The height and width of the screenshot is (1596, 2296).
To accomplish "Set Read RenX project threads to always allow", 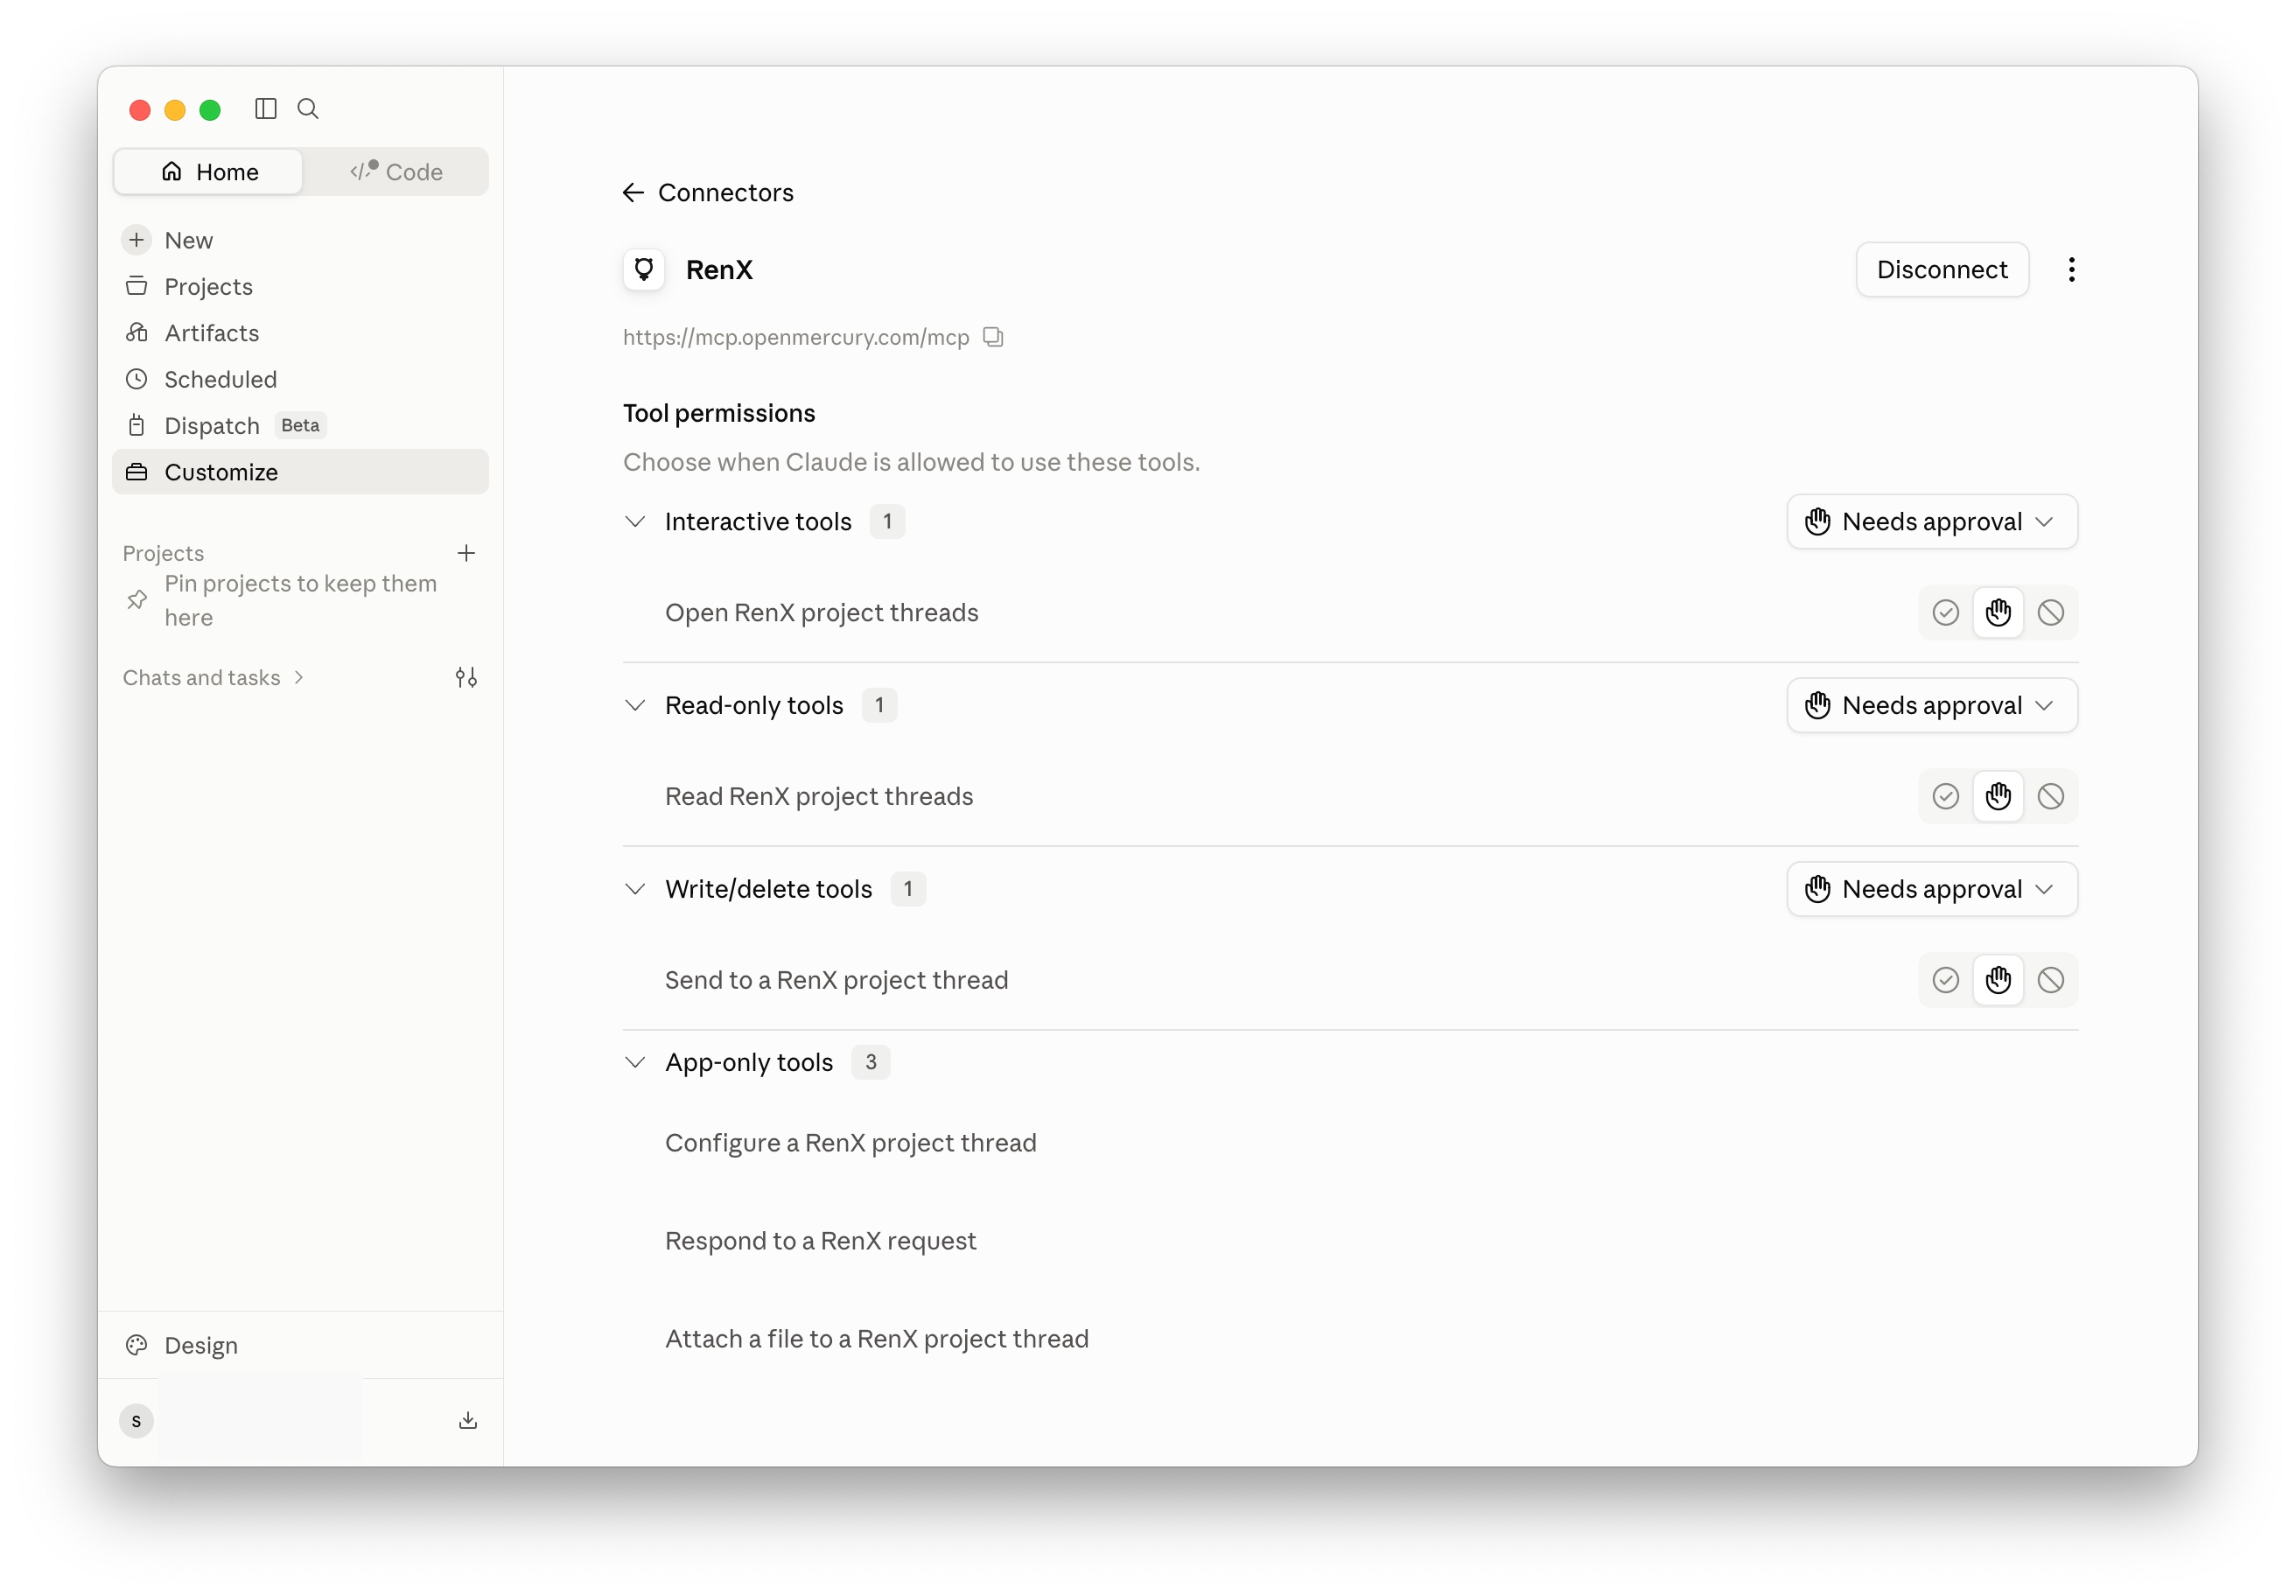I will pos(1945,797).
